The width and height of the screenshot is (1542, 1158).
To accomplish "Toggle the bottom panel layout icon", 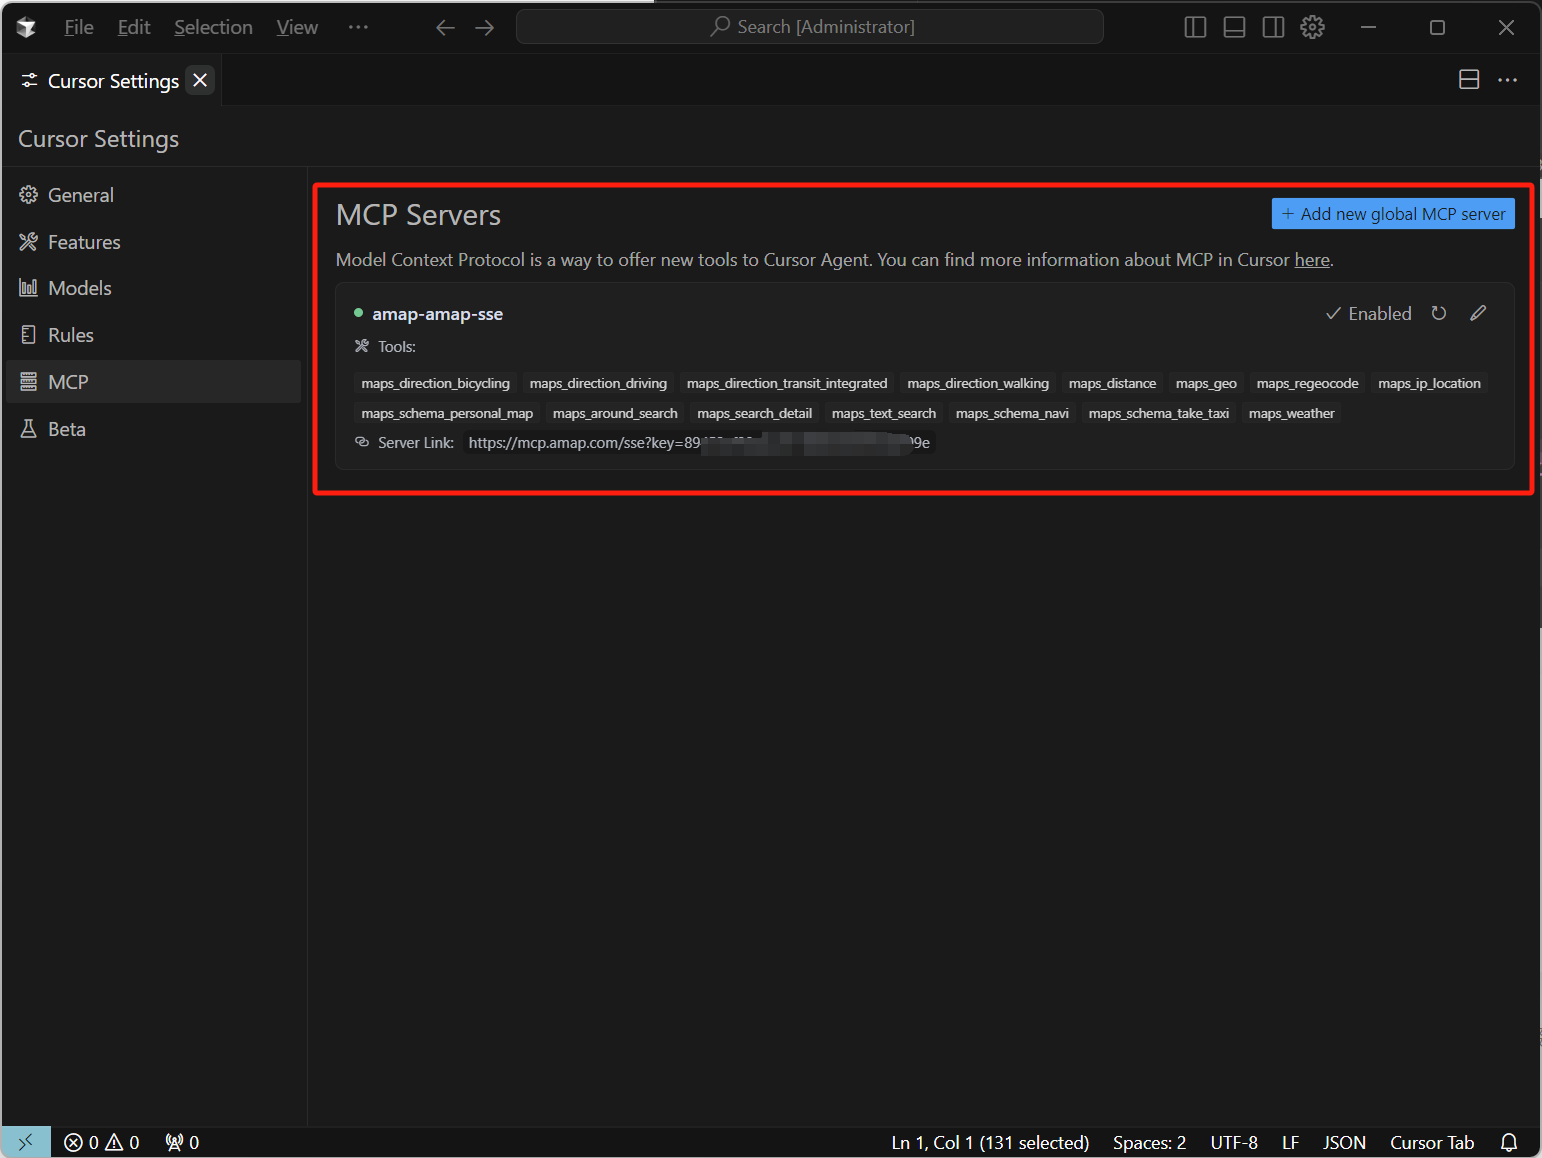I will coord(1234,27).
